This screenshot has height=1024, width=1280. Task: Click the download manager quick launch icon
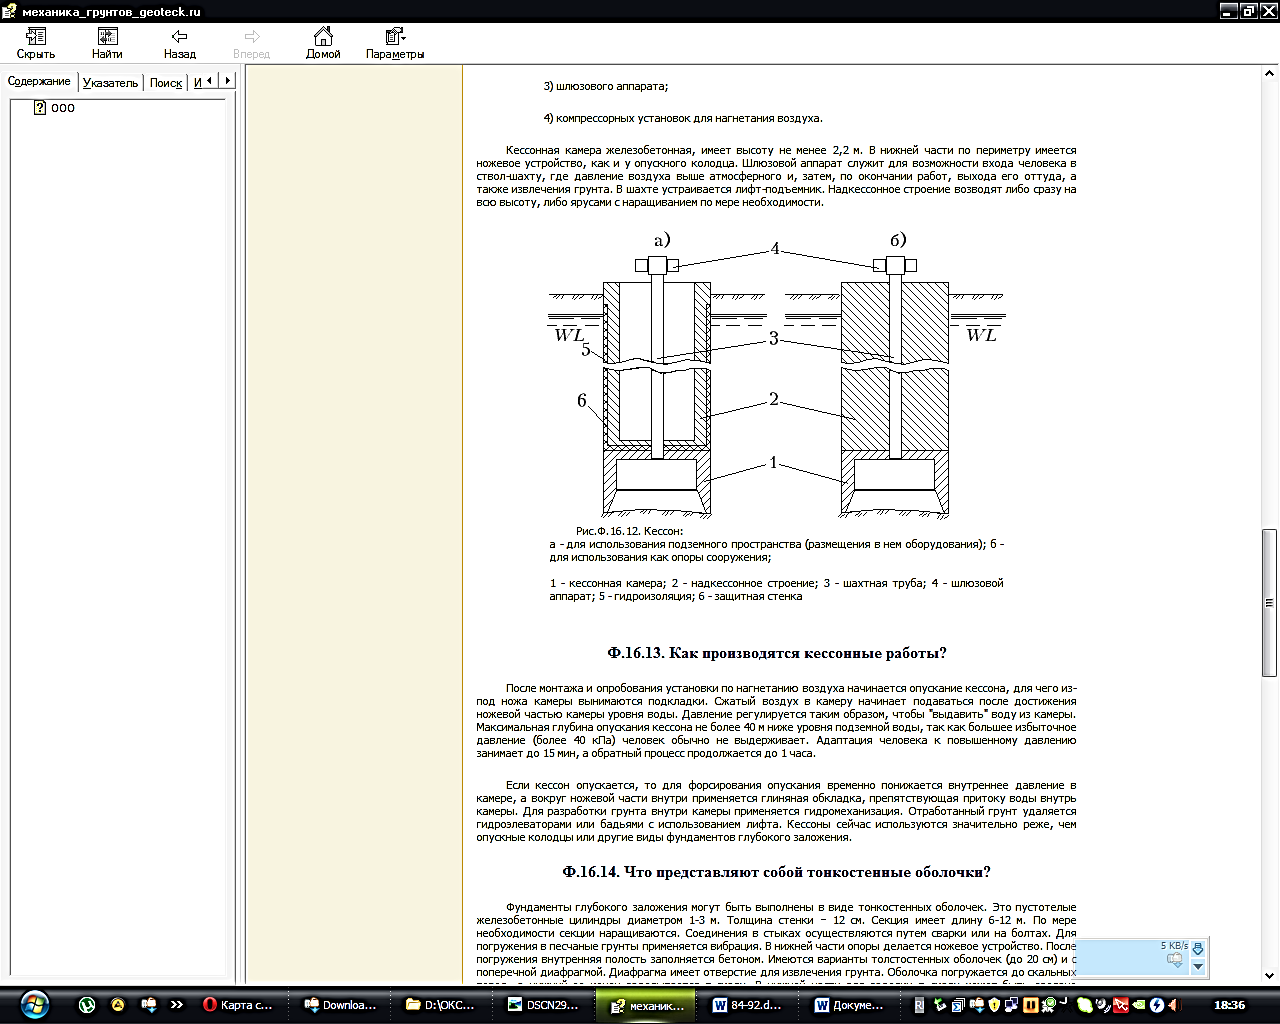point(149,1005)
